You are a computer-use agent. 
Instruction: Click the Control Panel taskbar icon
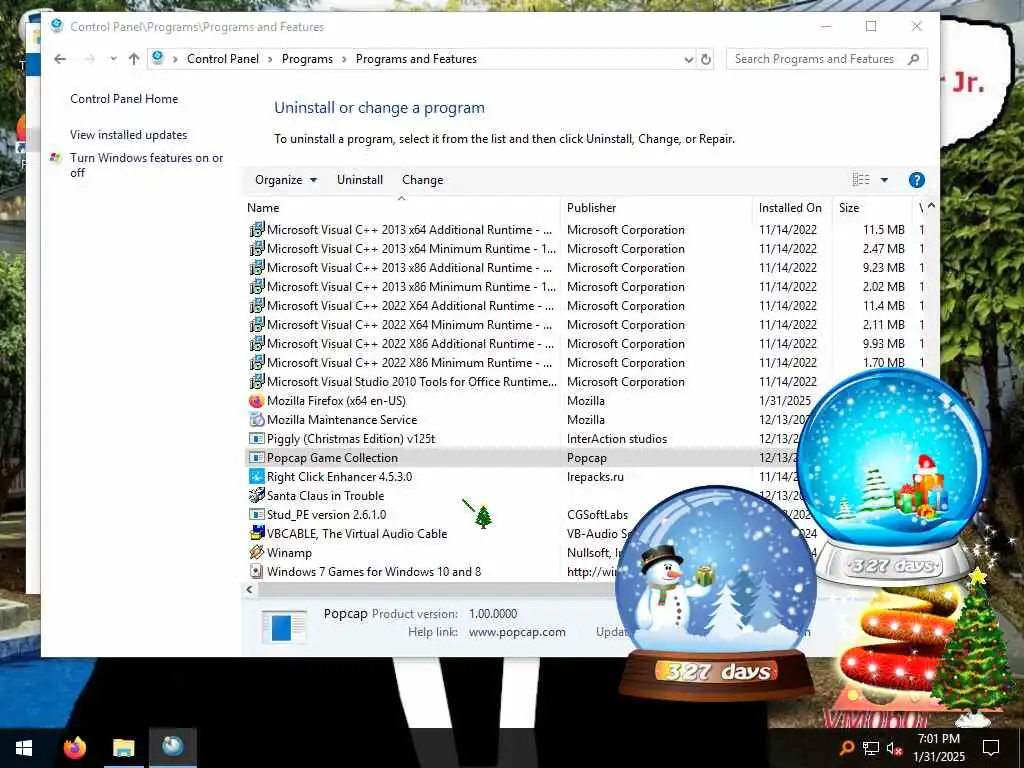[172, 748]
